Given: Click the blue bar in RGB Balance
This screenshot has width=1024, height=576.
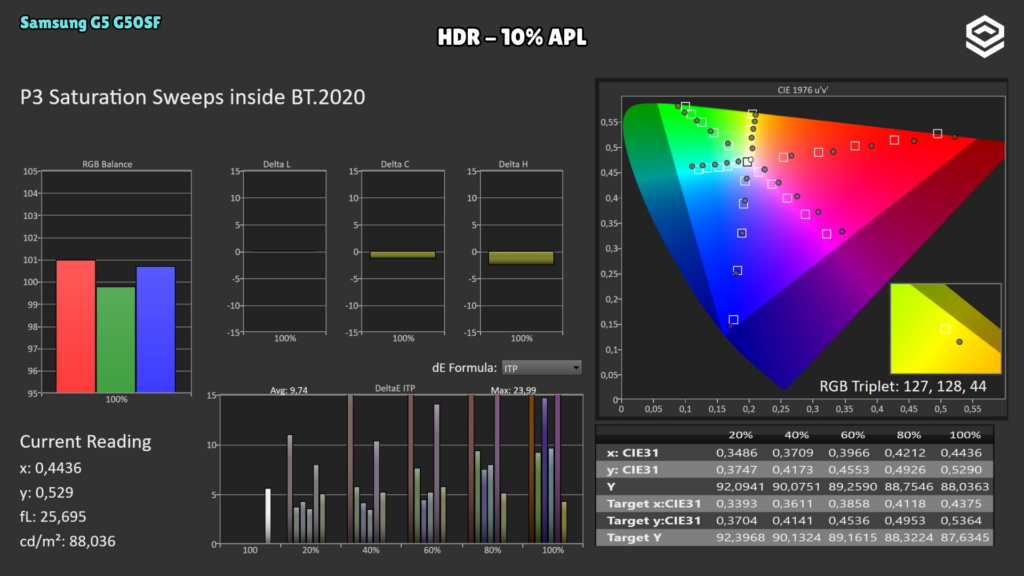Looking at the screenshot, I should 155,330.
